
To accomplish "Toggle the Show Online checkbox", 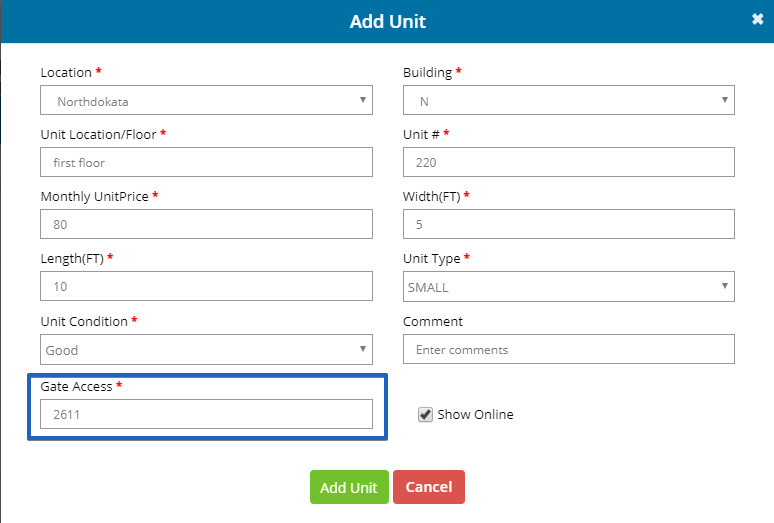I will pyautogui.click(x=425, y=414).
